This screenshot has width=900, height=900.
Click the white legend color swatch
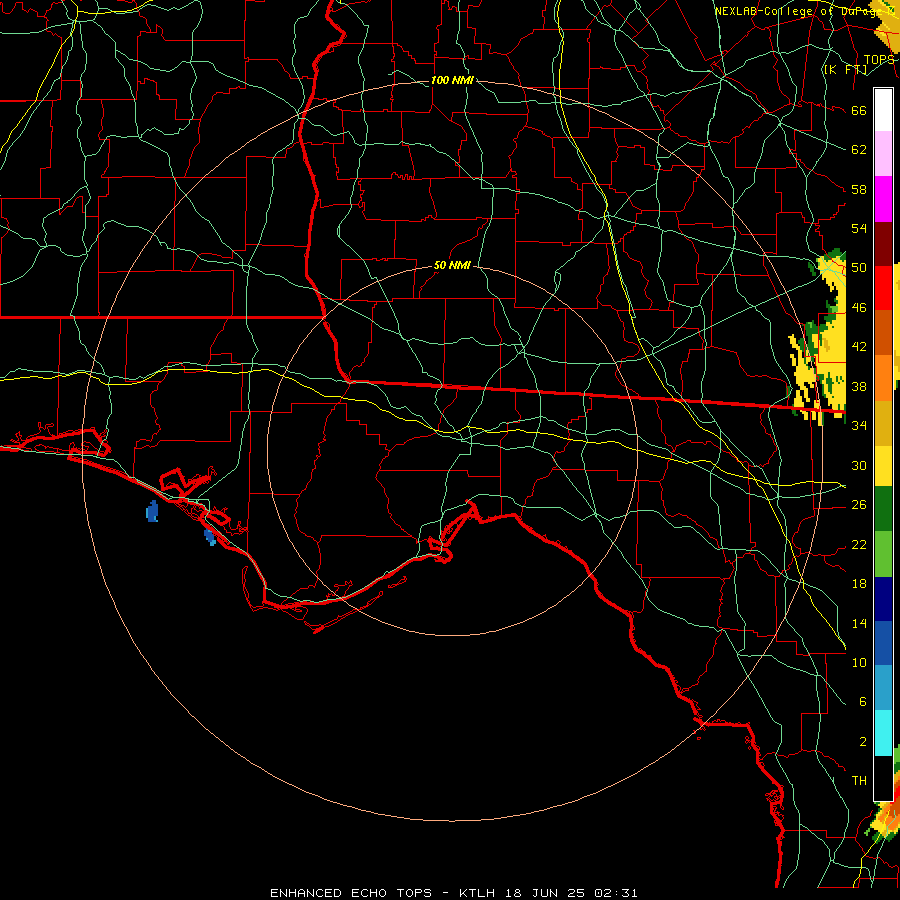(x=883, y=111)
